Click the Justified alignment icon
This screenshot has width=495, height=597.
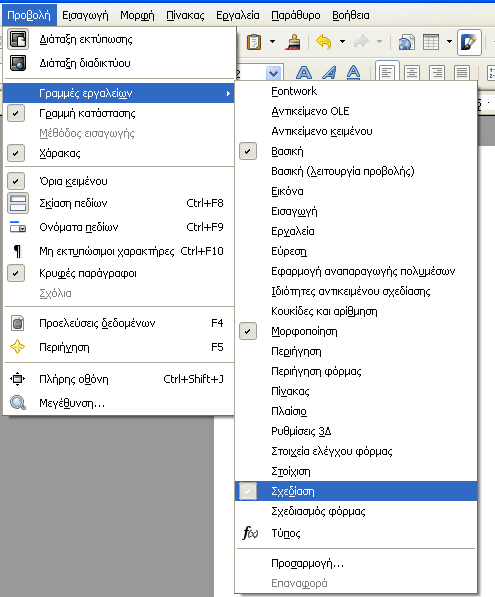click(x=461, y=72)
